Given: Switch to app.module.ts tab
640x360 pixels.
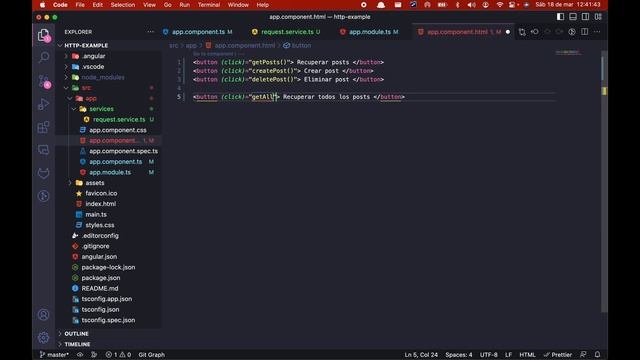Looking at the screenshot, I should coord(369,32).
